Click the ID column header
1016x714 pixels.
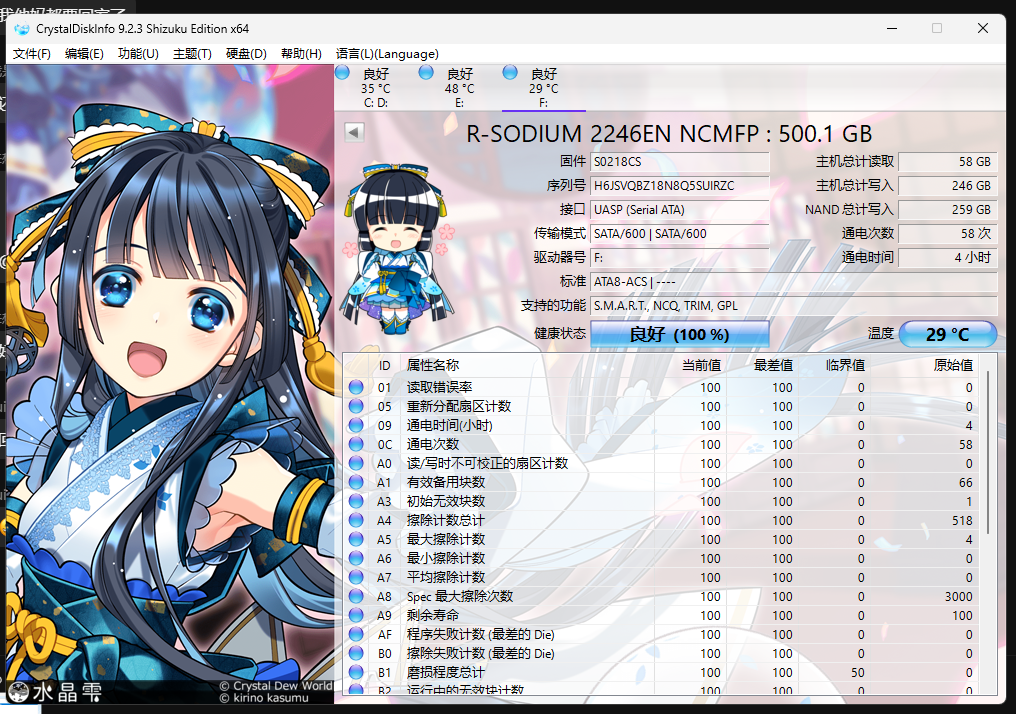384,365
